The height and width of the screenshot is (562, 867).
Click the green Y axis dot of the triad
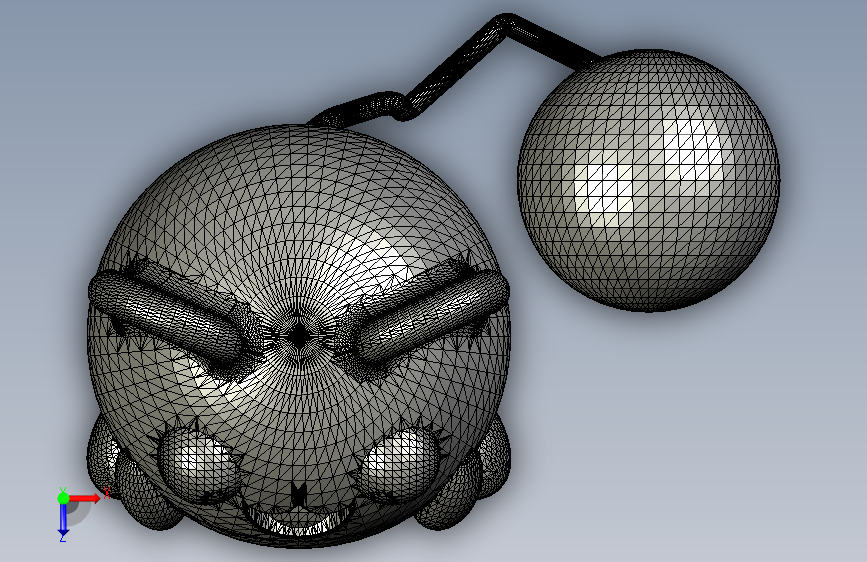click(x=63, y=498)
